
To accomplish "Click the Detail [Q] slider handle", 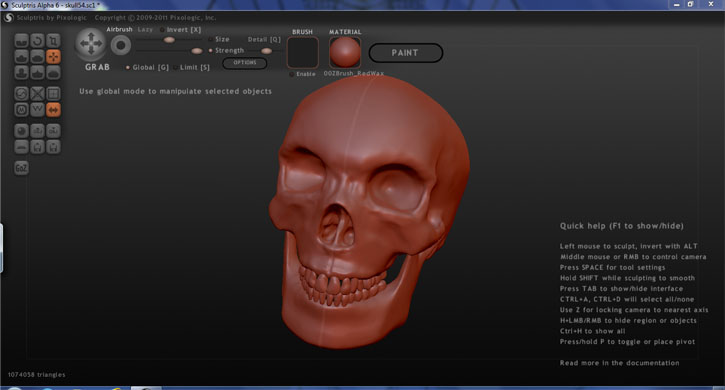I will pos(266,51).
